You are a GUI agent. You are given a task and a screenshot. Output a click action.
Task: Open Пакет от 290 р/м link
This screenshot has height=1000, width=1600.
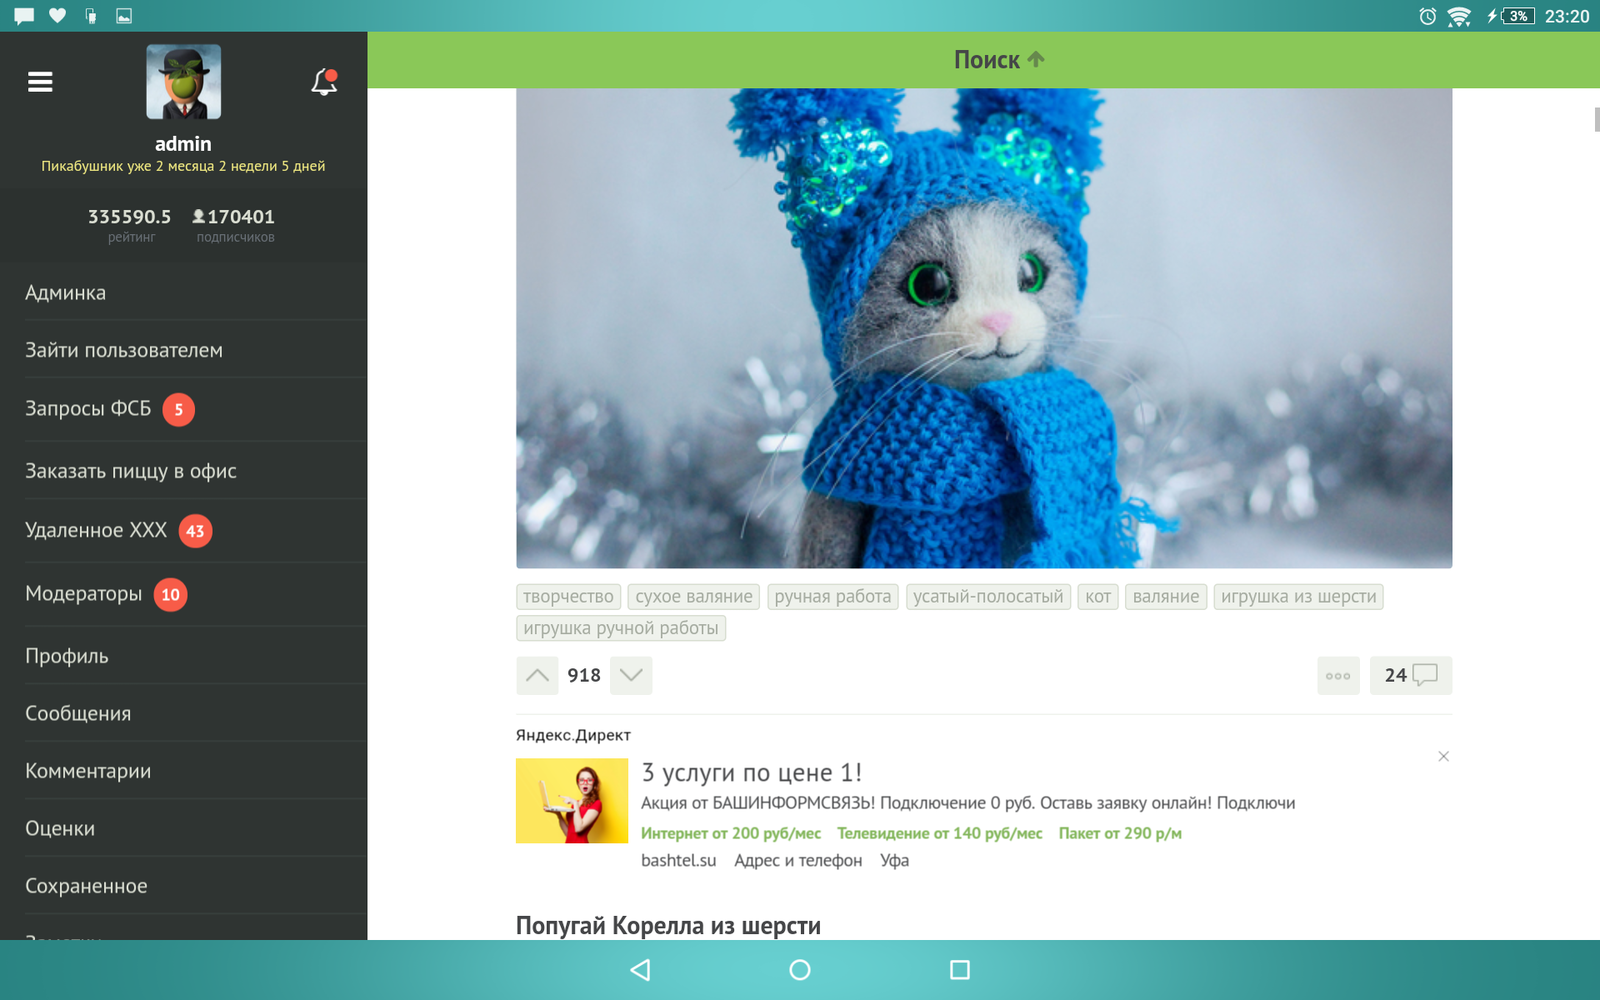tap(1120, 833)
